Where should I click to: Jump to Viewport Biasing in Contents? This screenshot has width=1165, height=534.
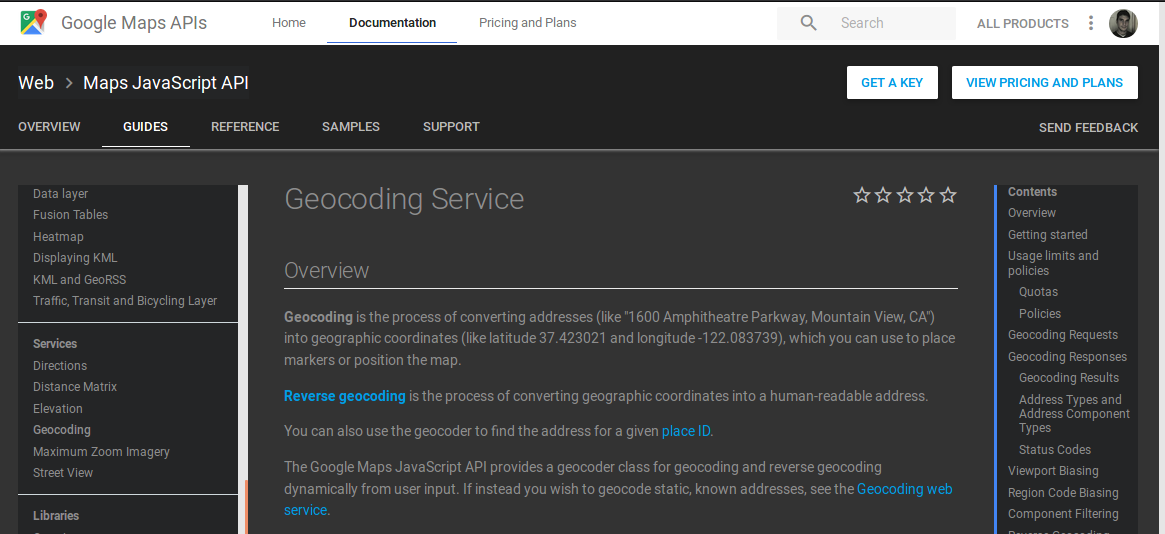pyautogui.click(x=1053, y=471)
